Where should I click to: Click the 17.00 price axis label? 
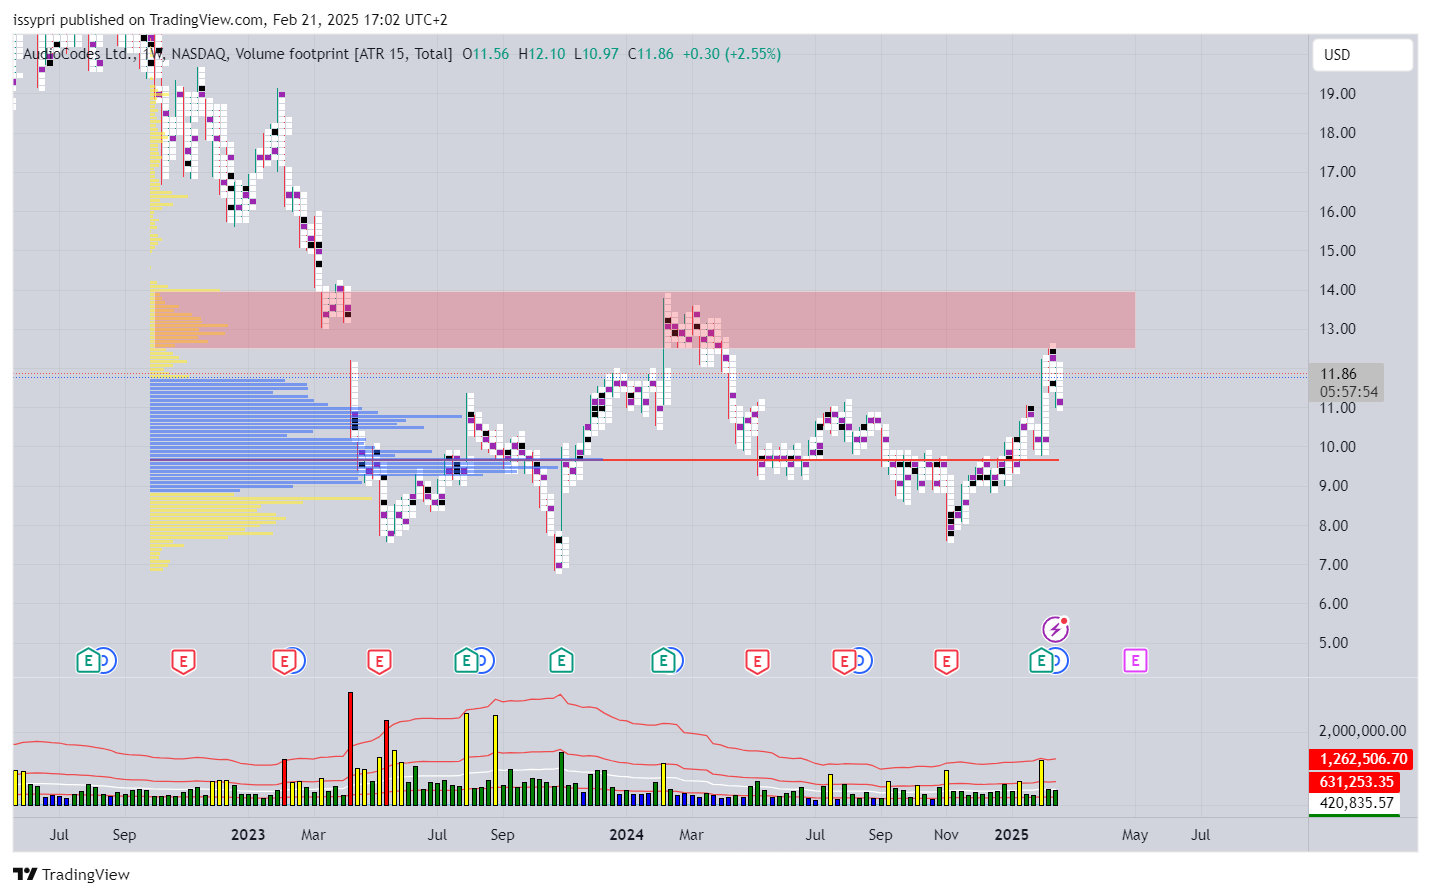click(x=1337, y=172)
